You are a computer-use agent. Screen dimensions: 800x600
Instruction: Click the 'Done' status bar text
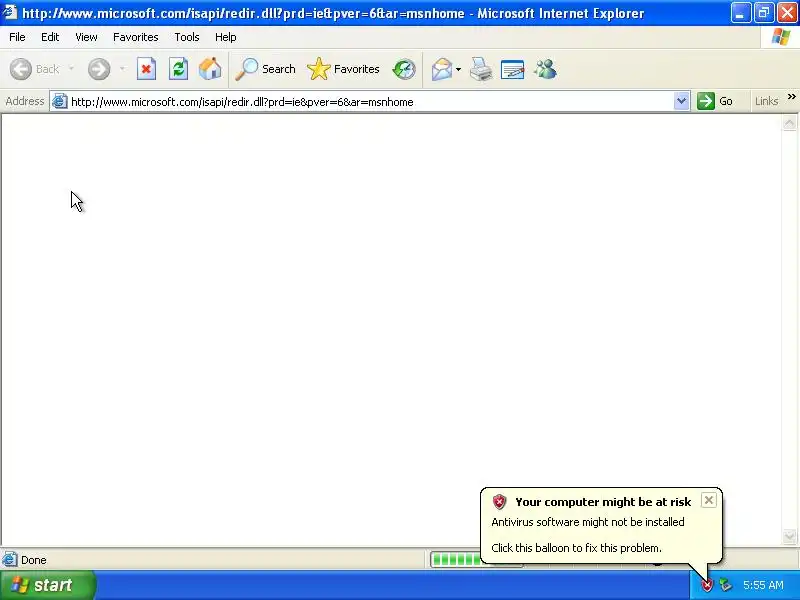[x=34, y=560]
